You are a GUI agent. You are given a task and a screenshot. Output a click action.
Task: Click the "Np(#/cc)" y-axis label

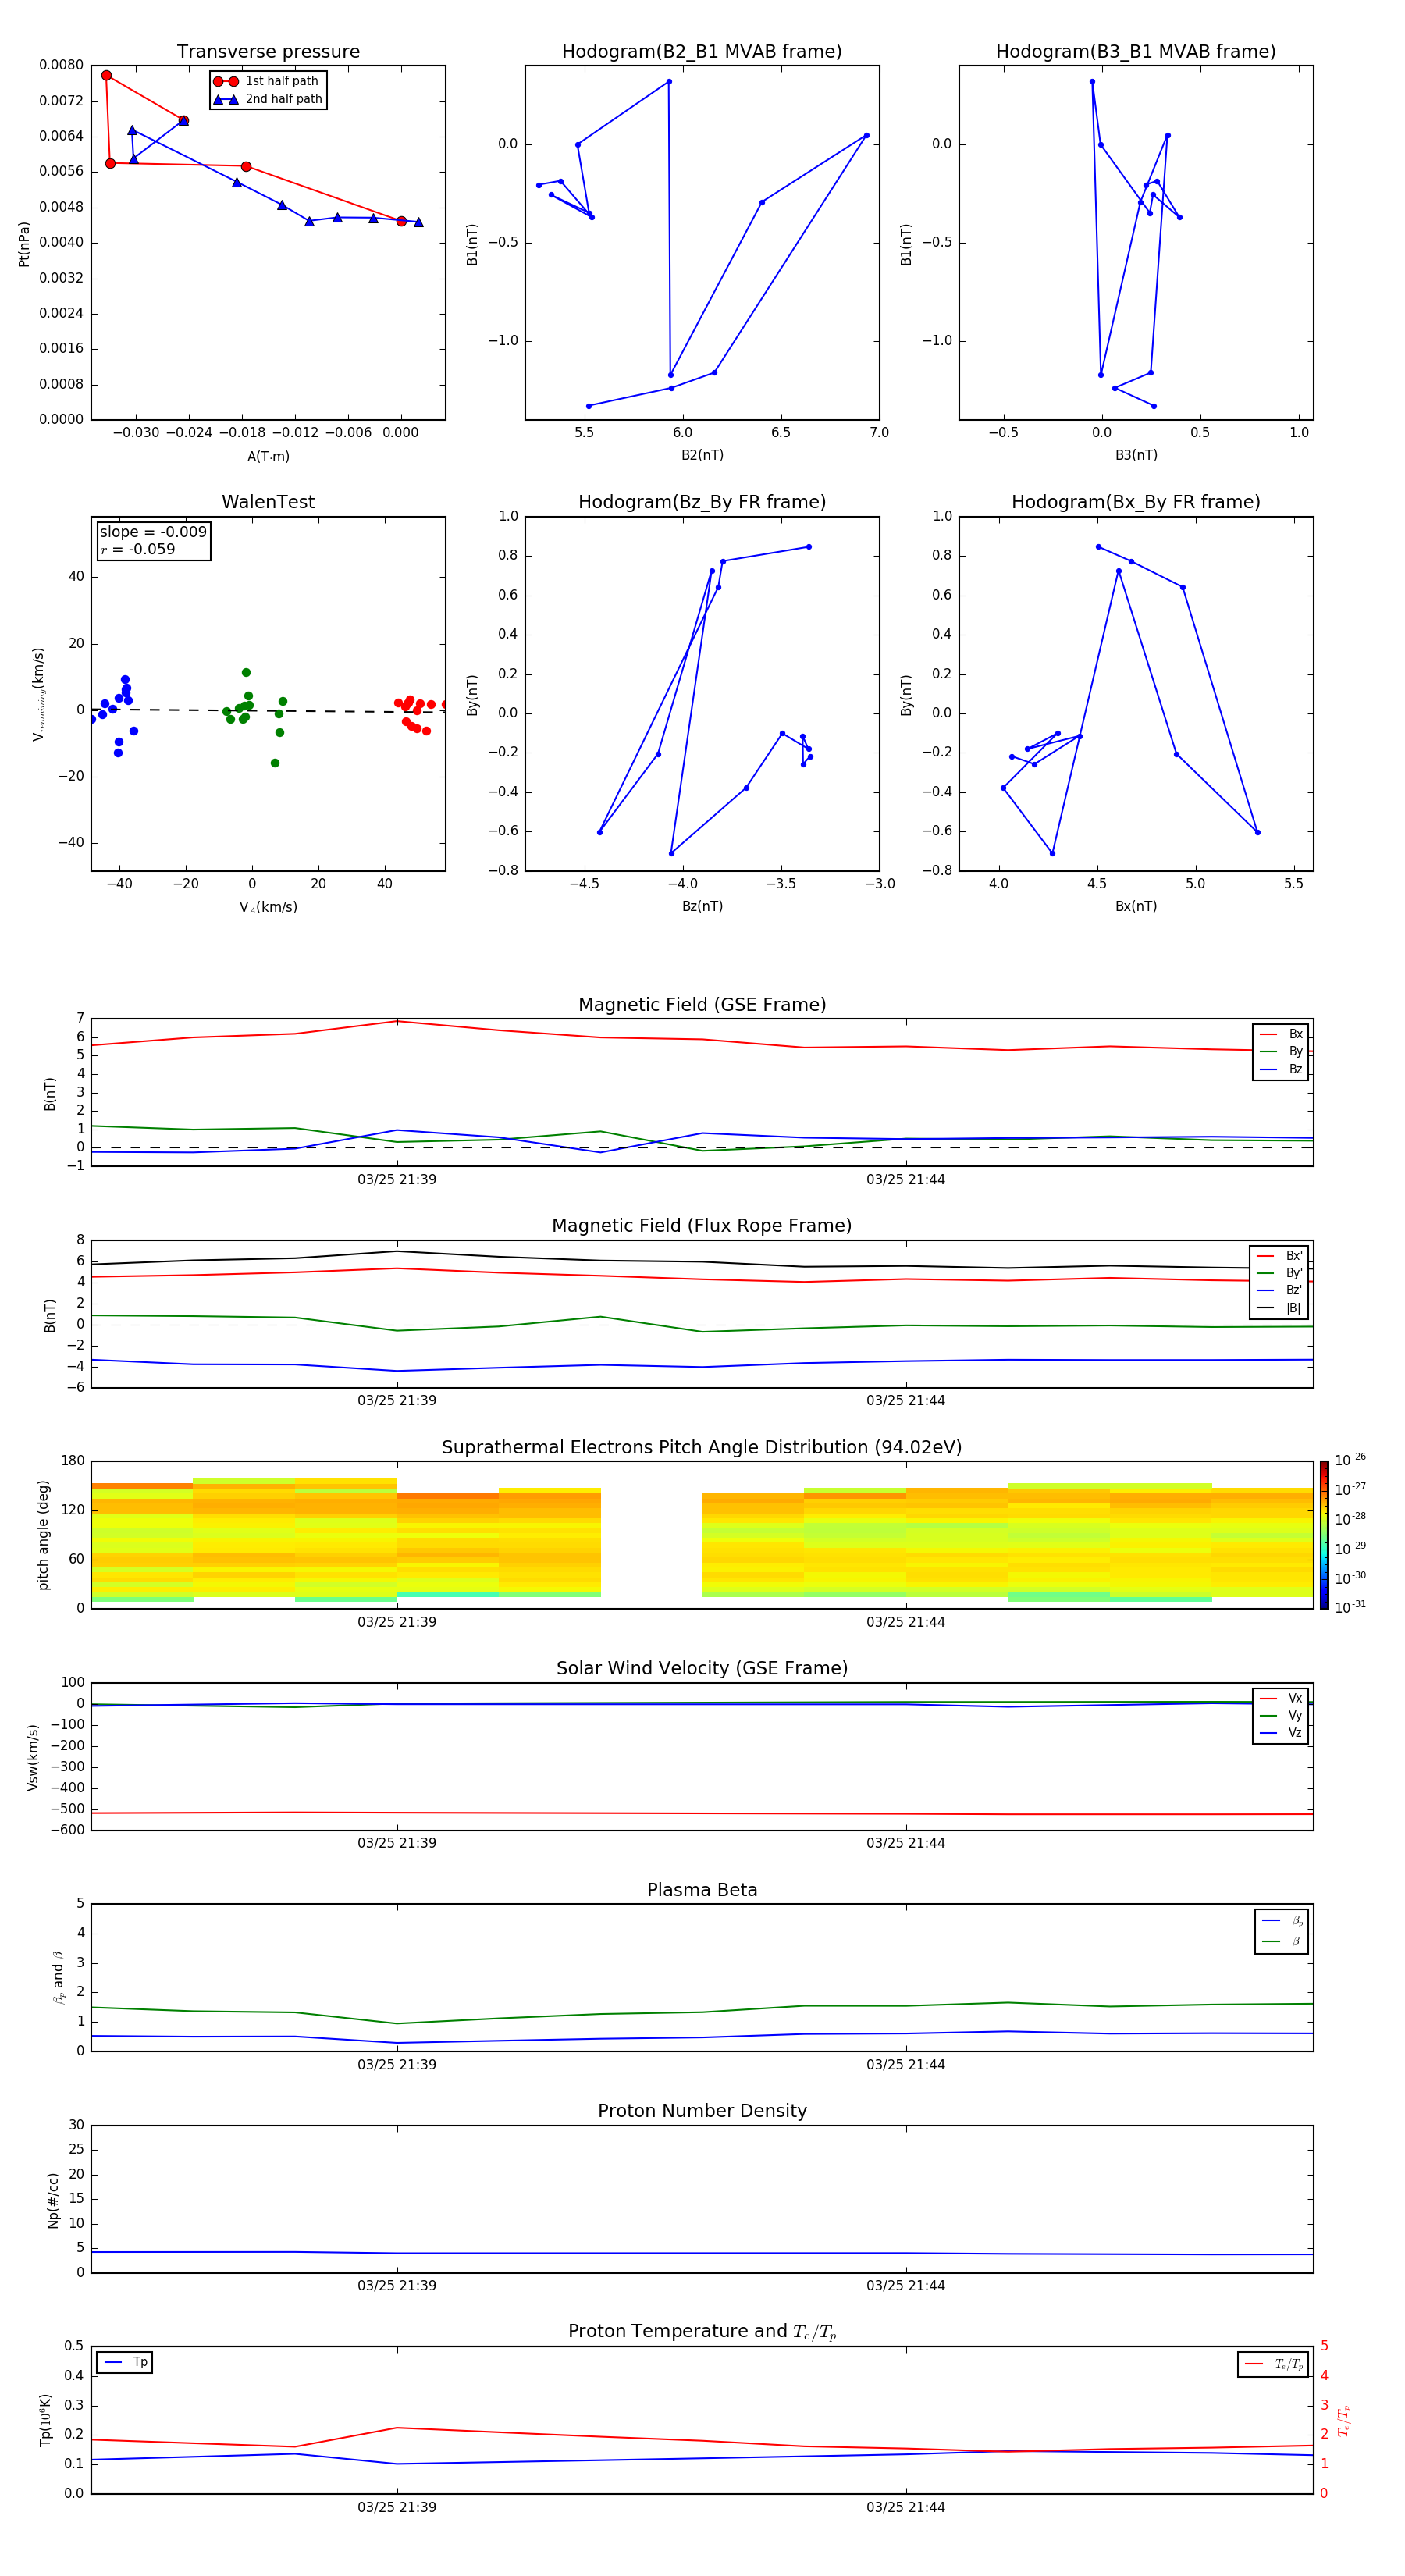(x=53, y=2200)
